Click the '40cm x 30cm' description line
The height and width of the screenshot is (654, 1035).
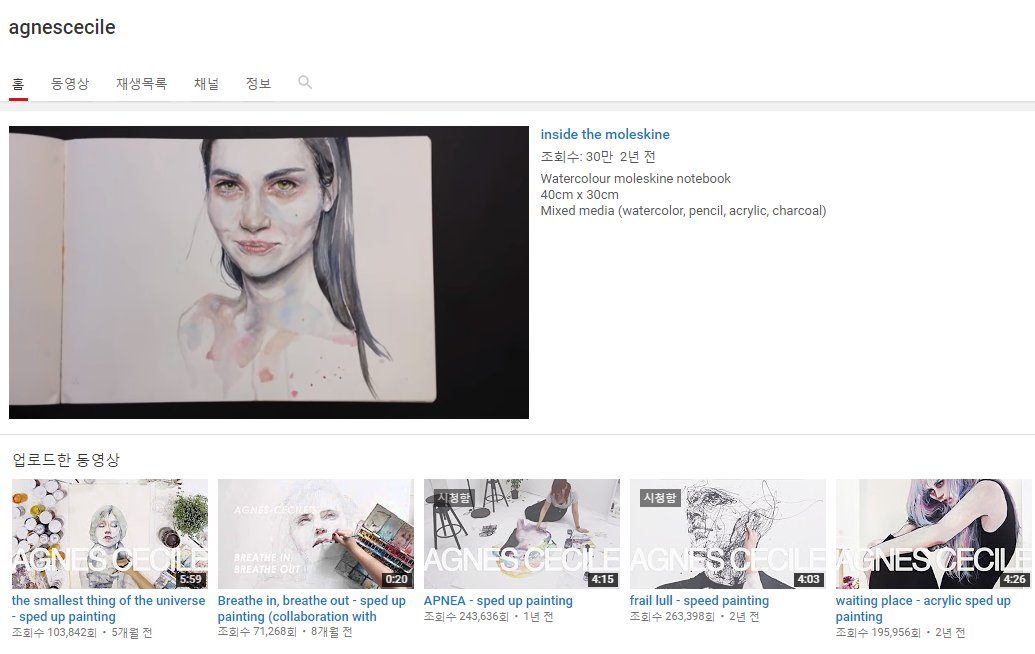point(580,195)
